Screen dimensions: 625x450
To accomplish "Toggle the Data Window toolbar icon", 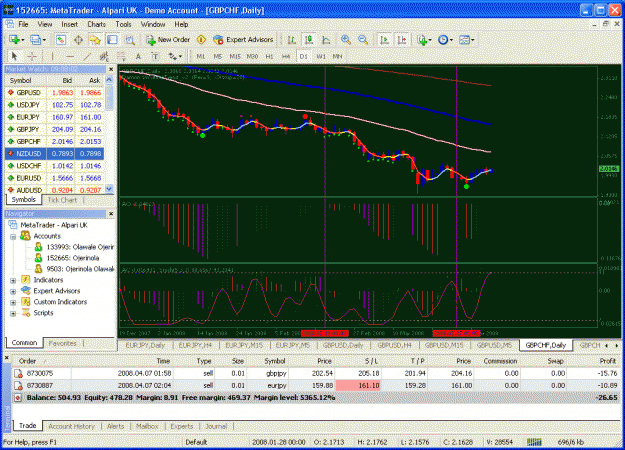I will tap(78, 39).
